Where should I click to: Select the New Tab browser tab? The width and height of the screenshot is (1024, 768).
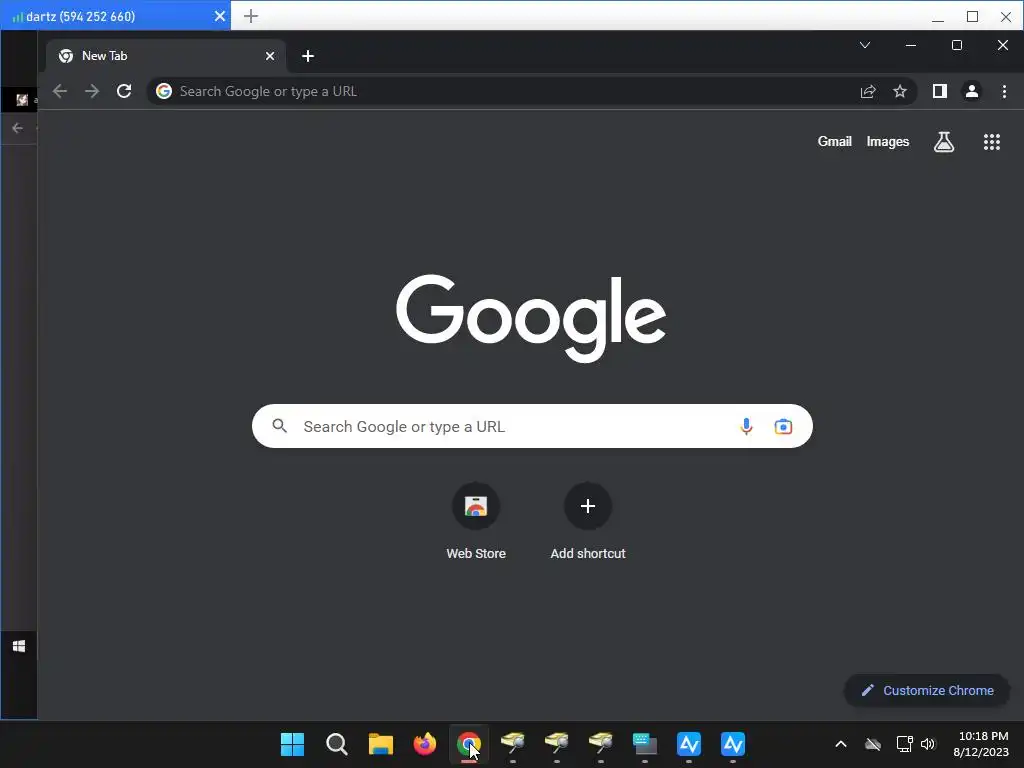tap(166, 56)
